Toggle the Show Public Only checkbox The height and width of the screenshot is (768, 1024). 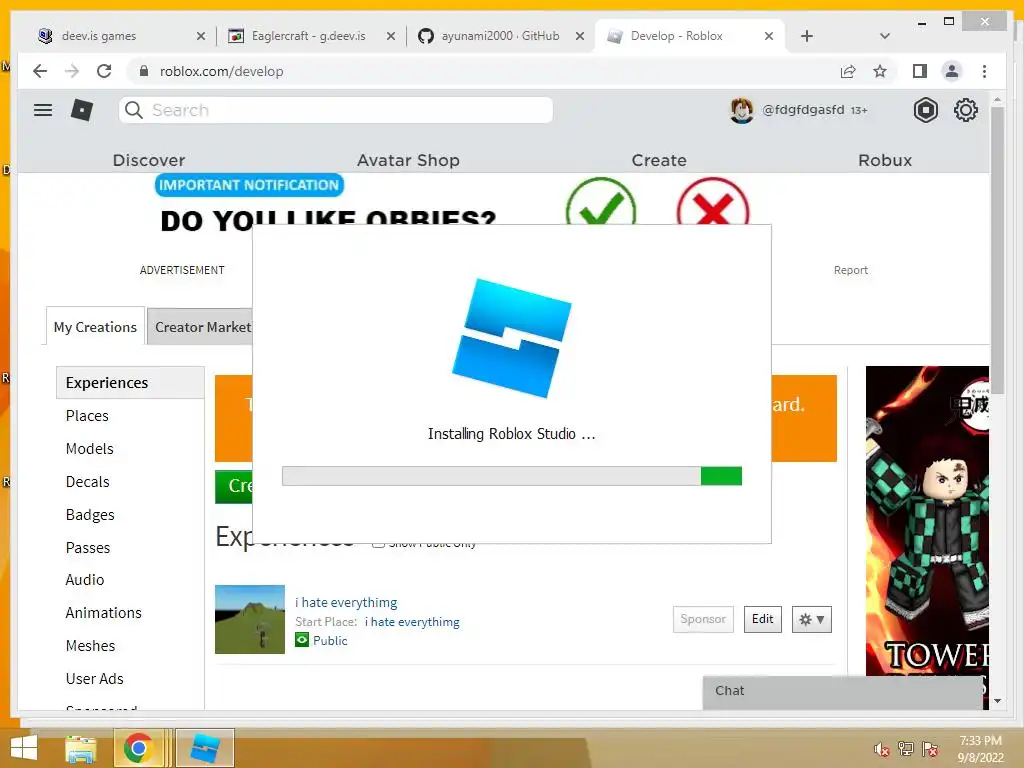coord(377,543)
